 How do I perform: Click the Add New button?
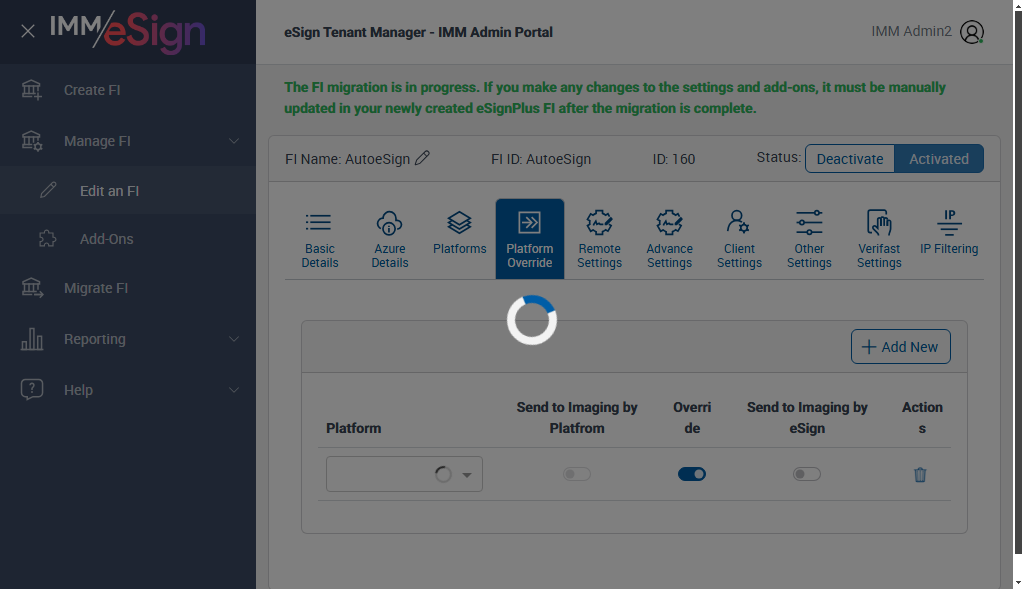(901, 347)
